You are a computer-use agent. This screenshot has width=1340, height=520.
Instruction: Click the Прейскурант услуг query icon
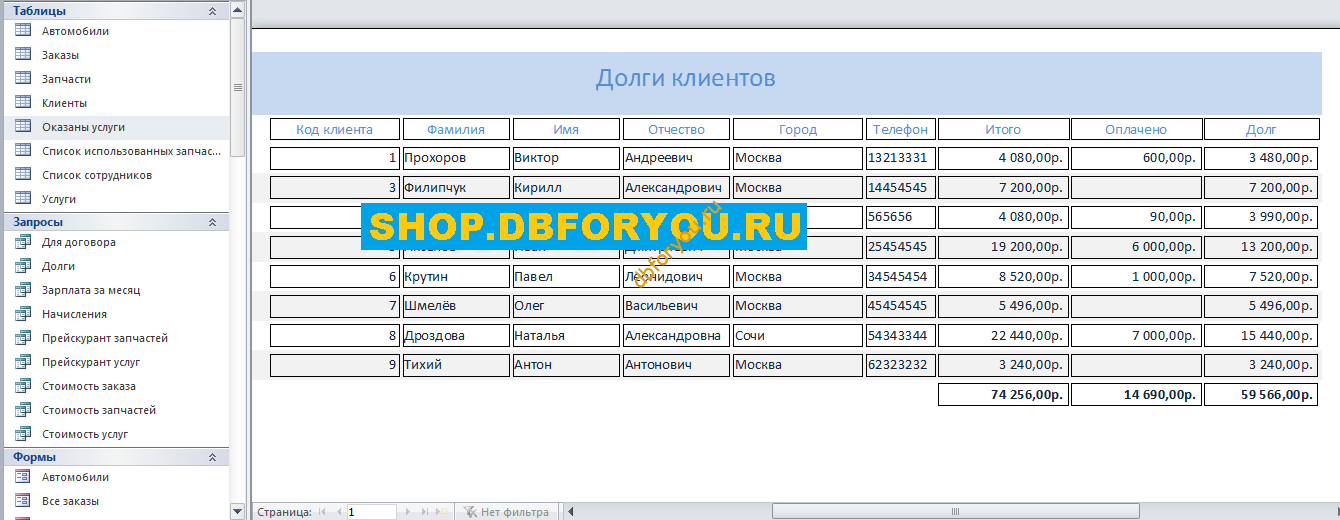point(23,362)
